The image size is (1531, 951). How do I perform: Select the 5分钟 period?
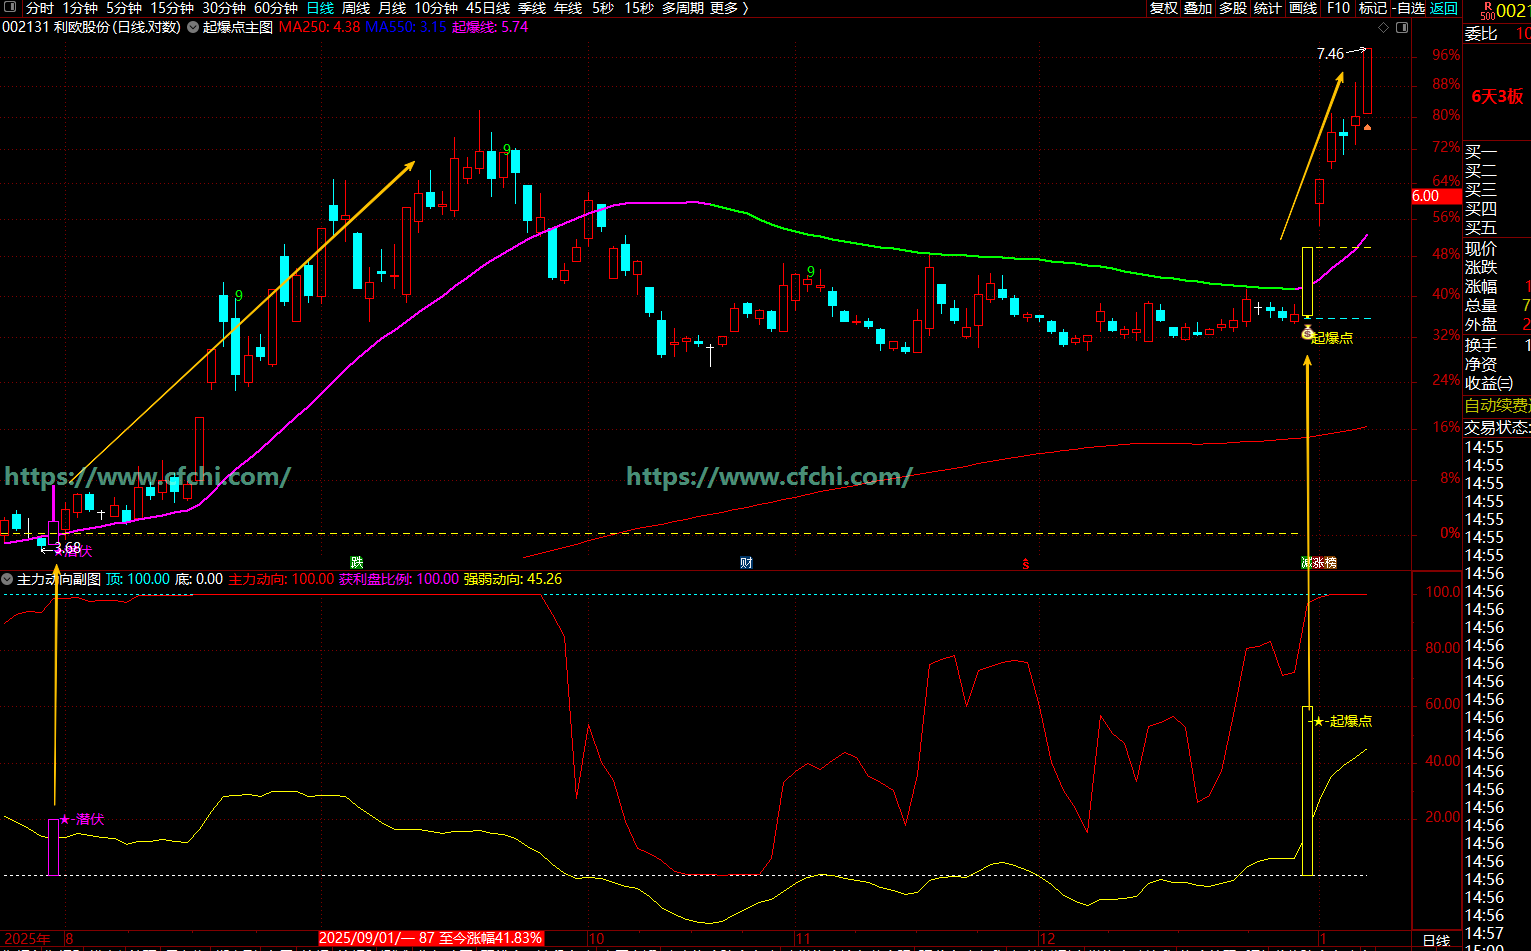tap(124, 8)
